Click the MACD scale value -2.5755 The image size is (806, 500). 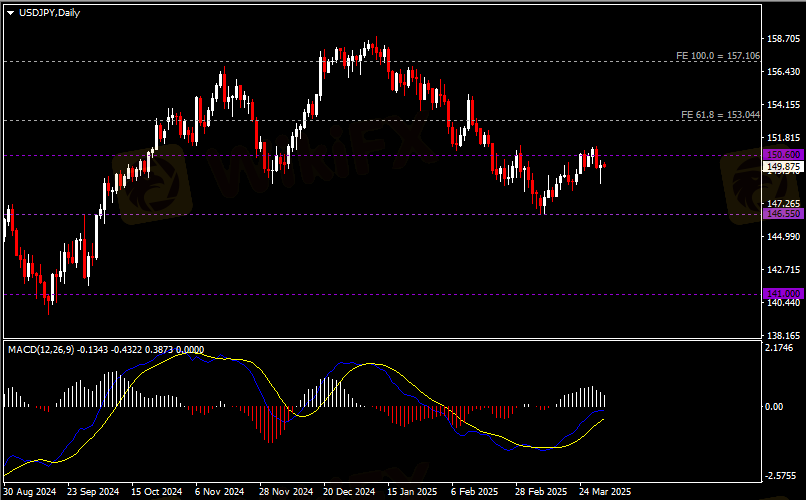coord(781,476)
